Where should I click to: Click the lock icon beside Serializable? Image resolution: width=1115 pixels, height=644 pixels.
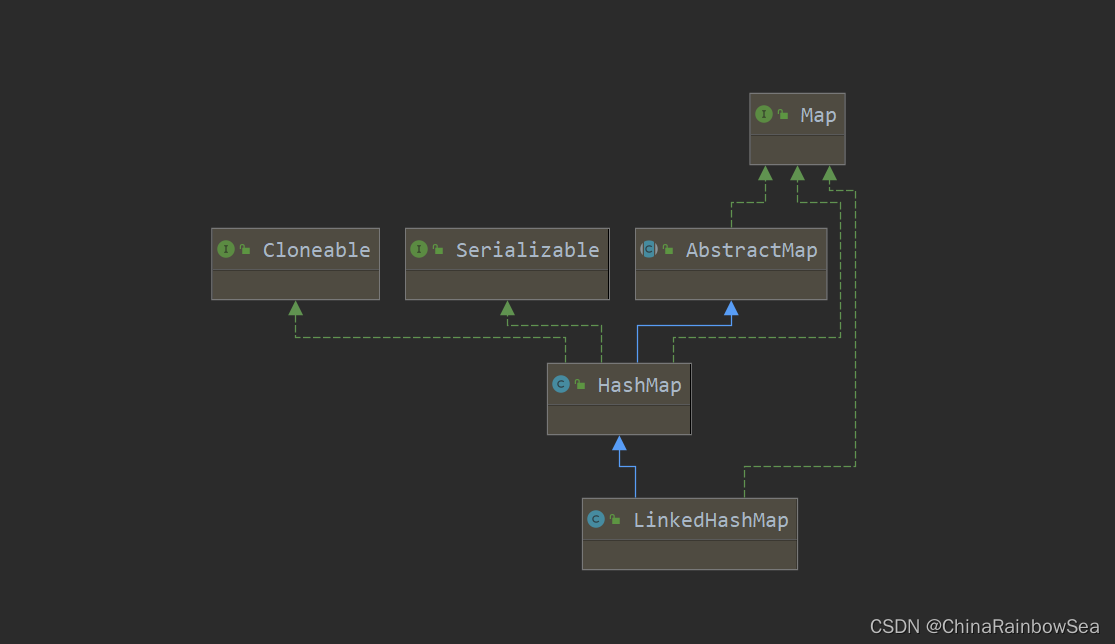[438, 249]
